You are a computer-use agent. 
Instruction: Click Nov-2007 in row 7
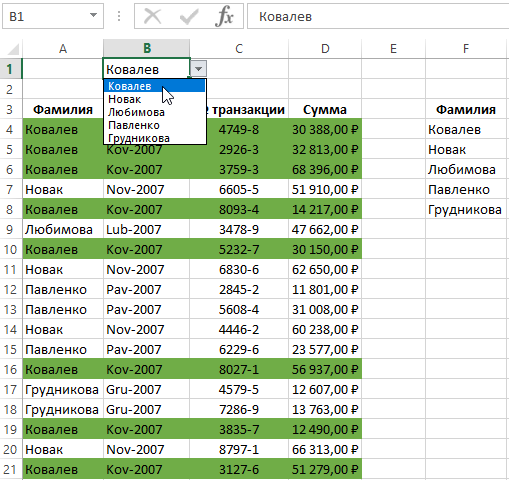147,189
